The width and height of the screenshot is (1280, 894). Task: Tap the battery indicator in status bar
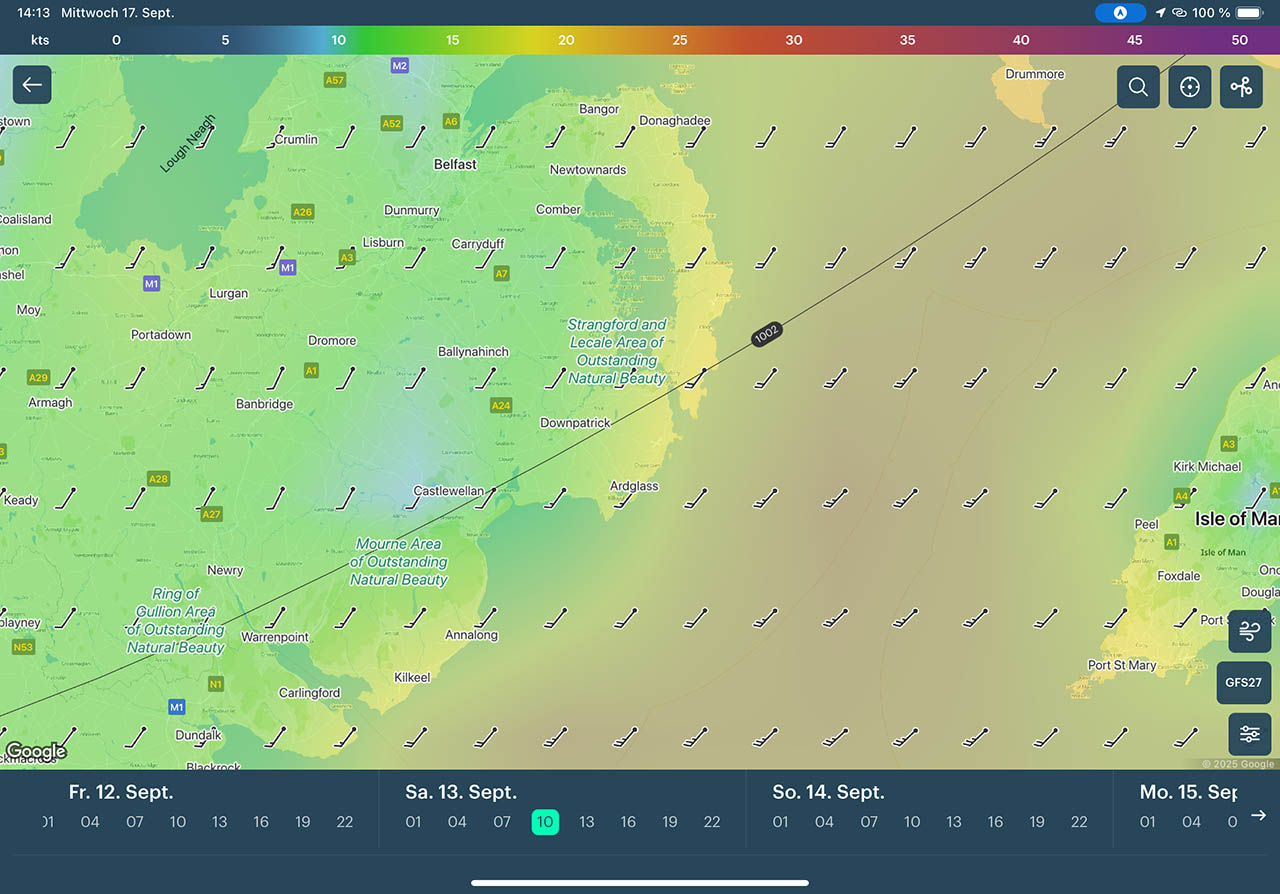[1249, 13]
